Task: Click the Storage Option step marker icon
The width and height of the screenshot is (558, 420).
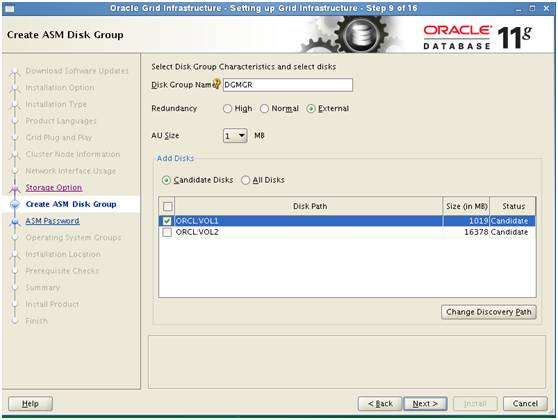Action: point(15,188)
